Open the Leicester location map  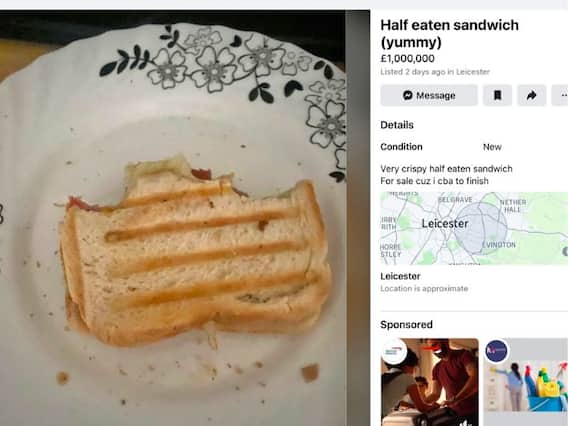coord(474,228)
